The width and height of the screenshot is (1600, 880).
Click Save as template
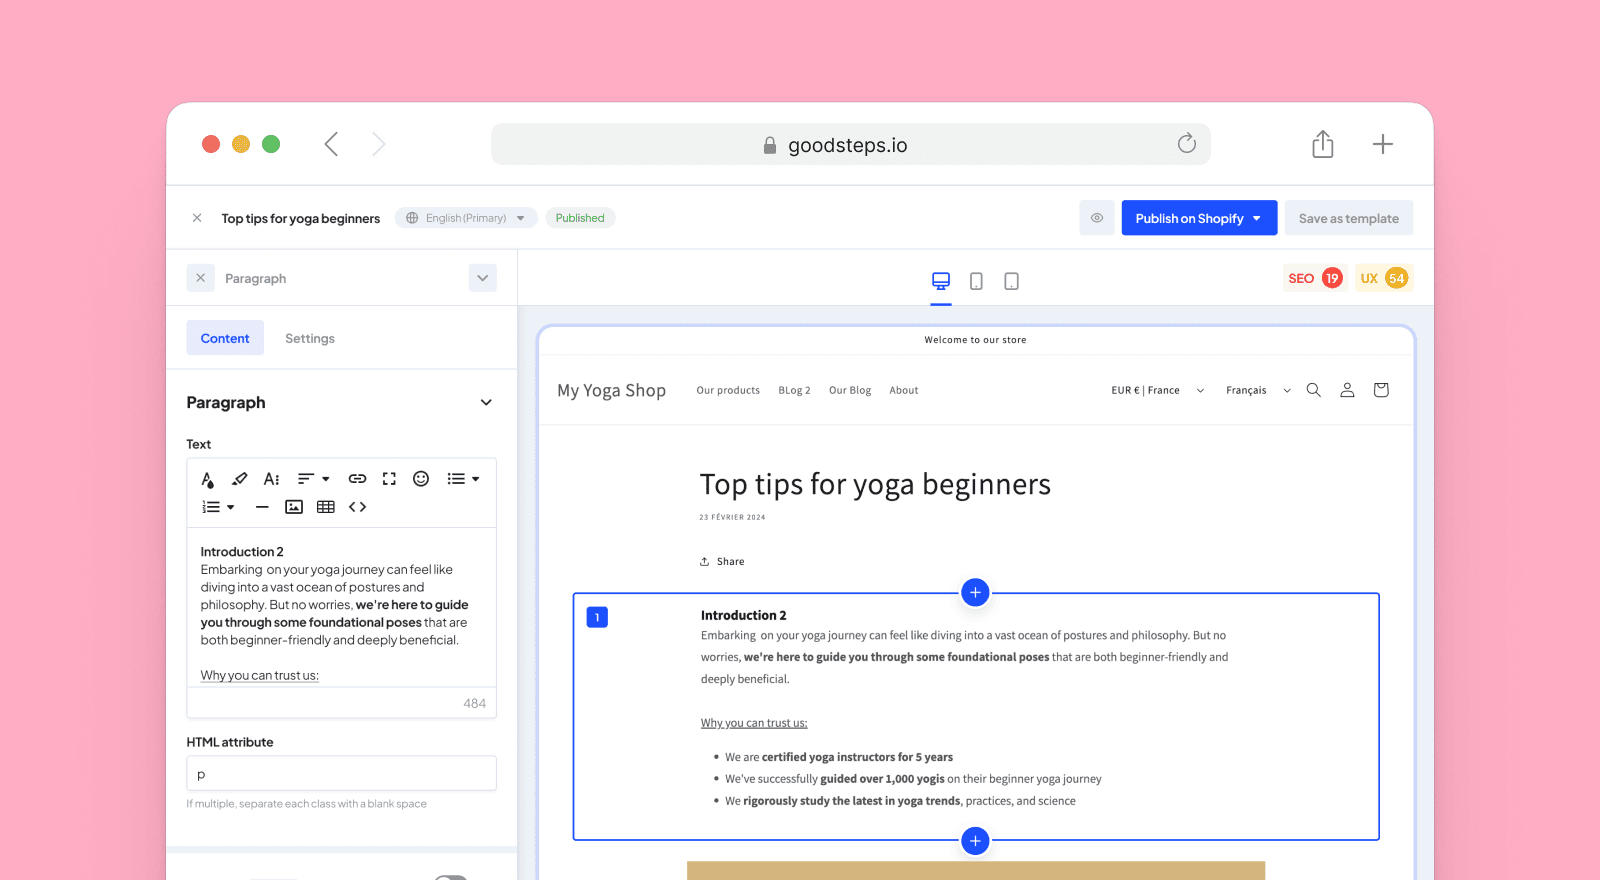[1348, 218]
